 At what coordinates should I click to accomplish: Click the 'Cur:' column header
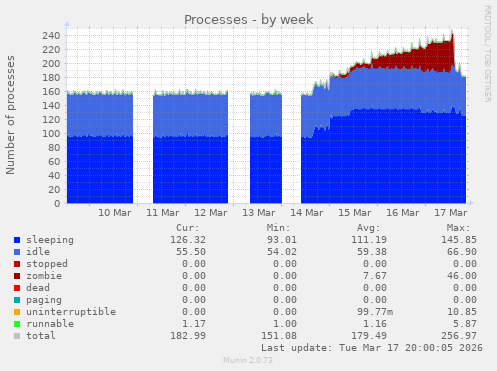point(188,228)
